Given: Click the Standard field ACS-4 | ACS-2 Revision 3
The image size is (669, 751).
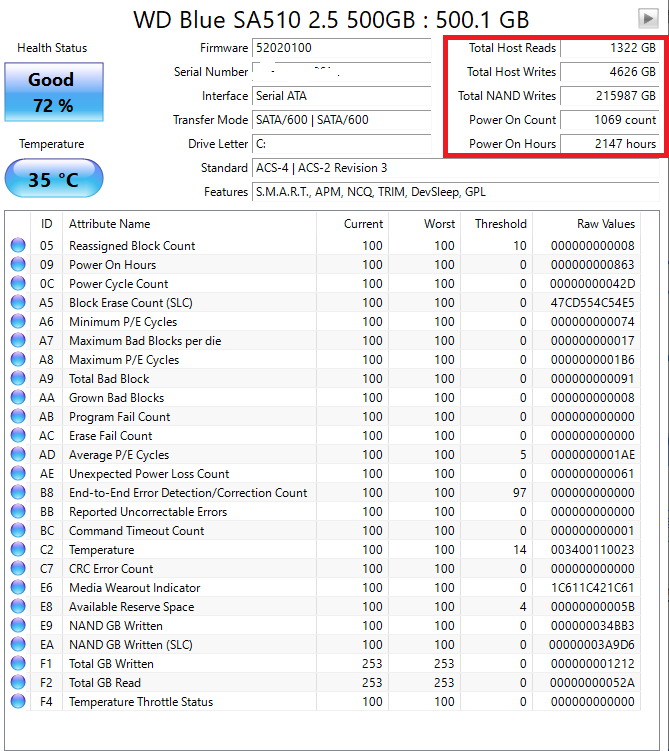Looking at the screenshot, I should pyautogui.click(x=455, y=168).
